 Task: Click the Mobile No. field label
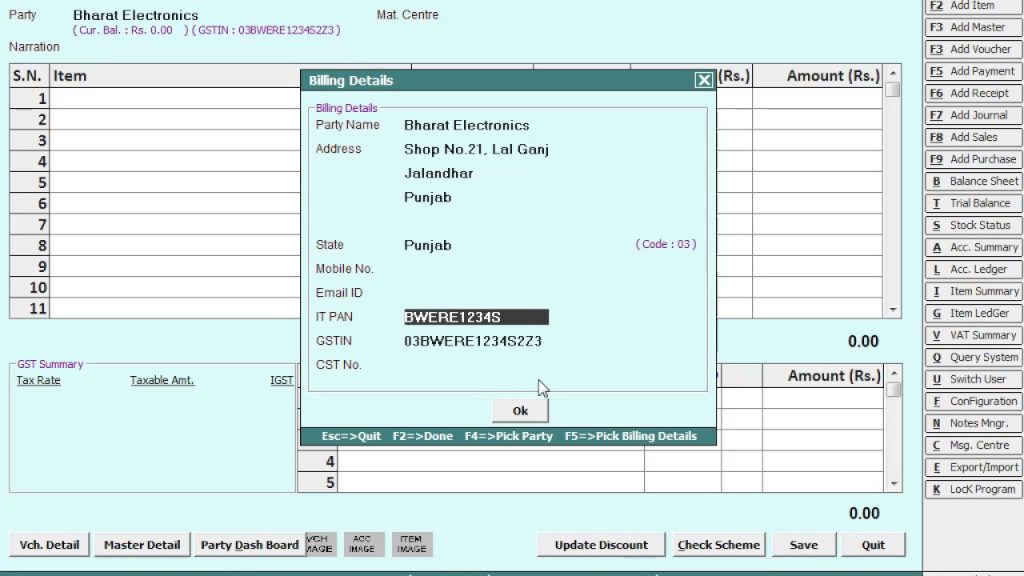point(344,269)
